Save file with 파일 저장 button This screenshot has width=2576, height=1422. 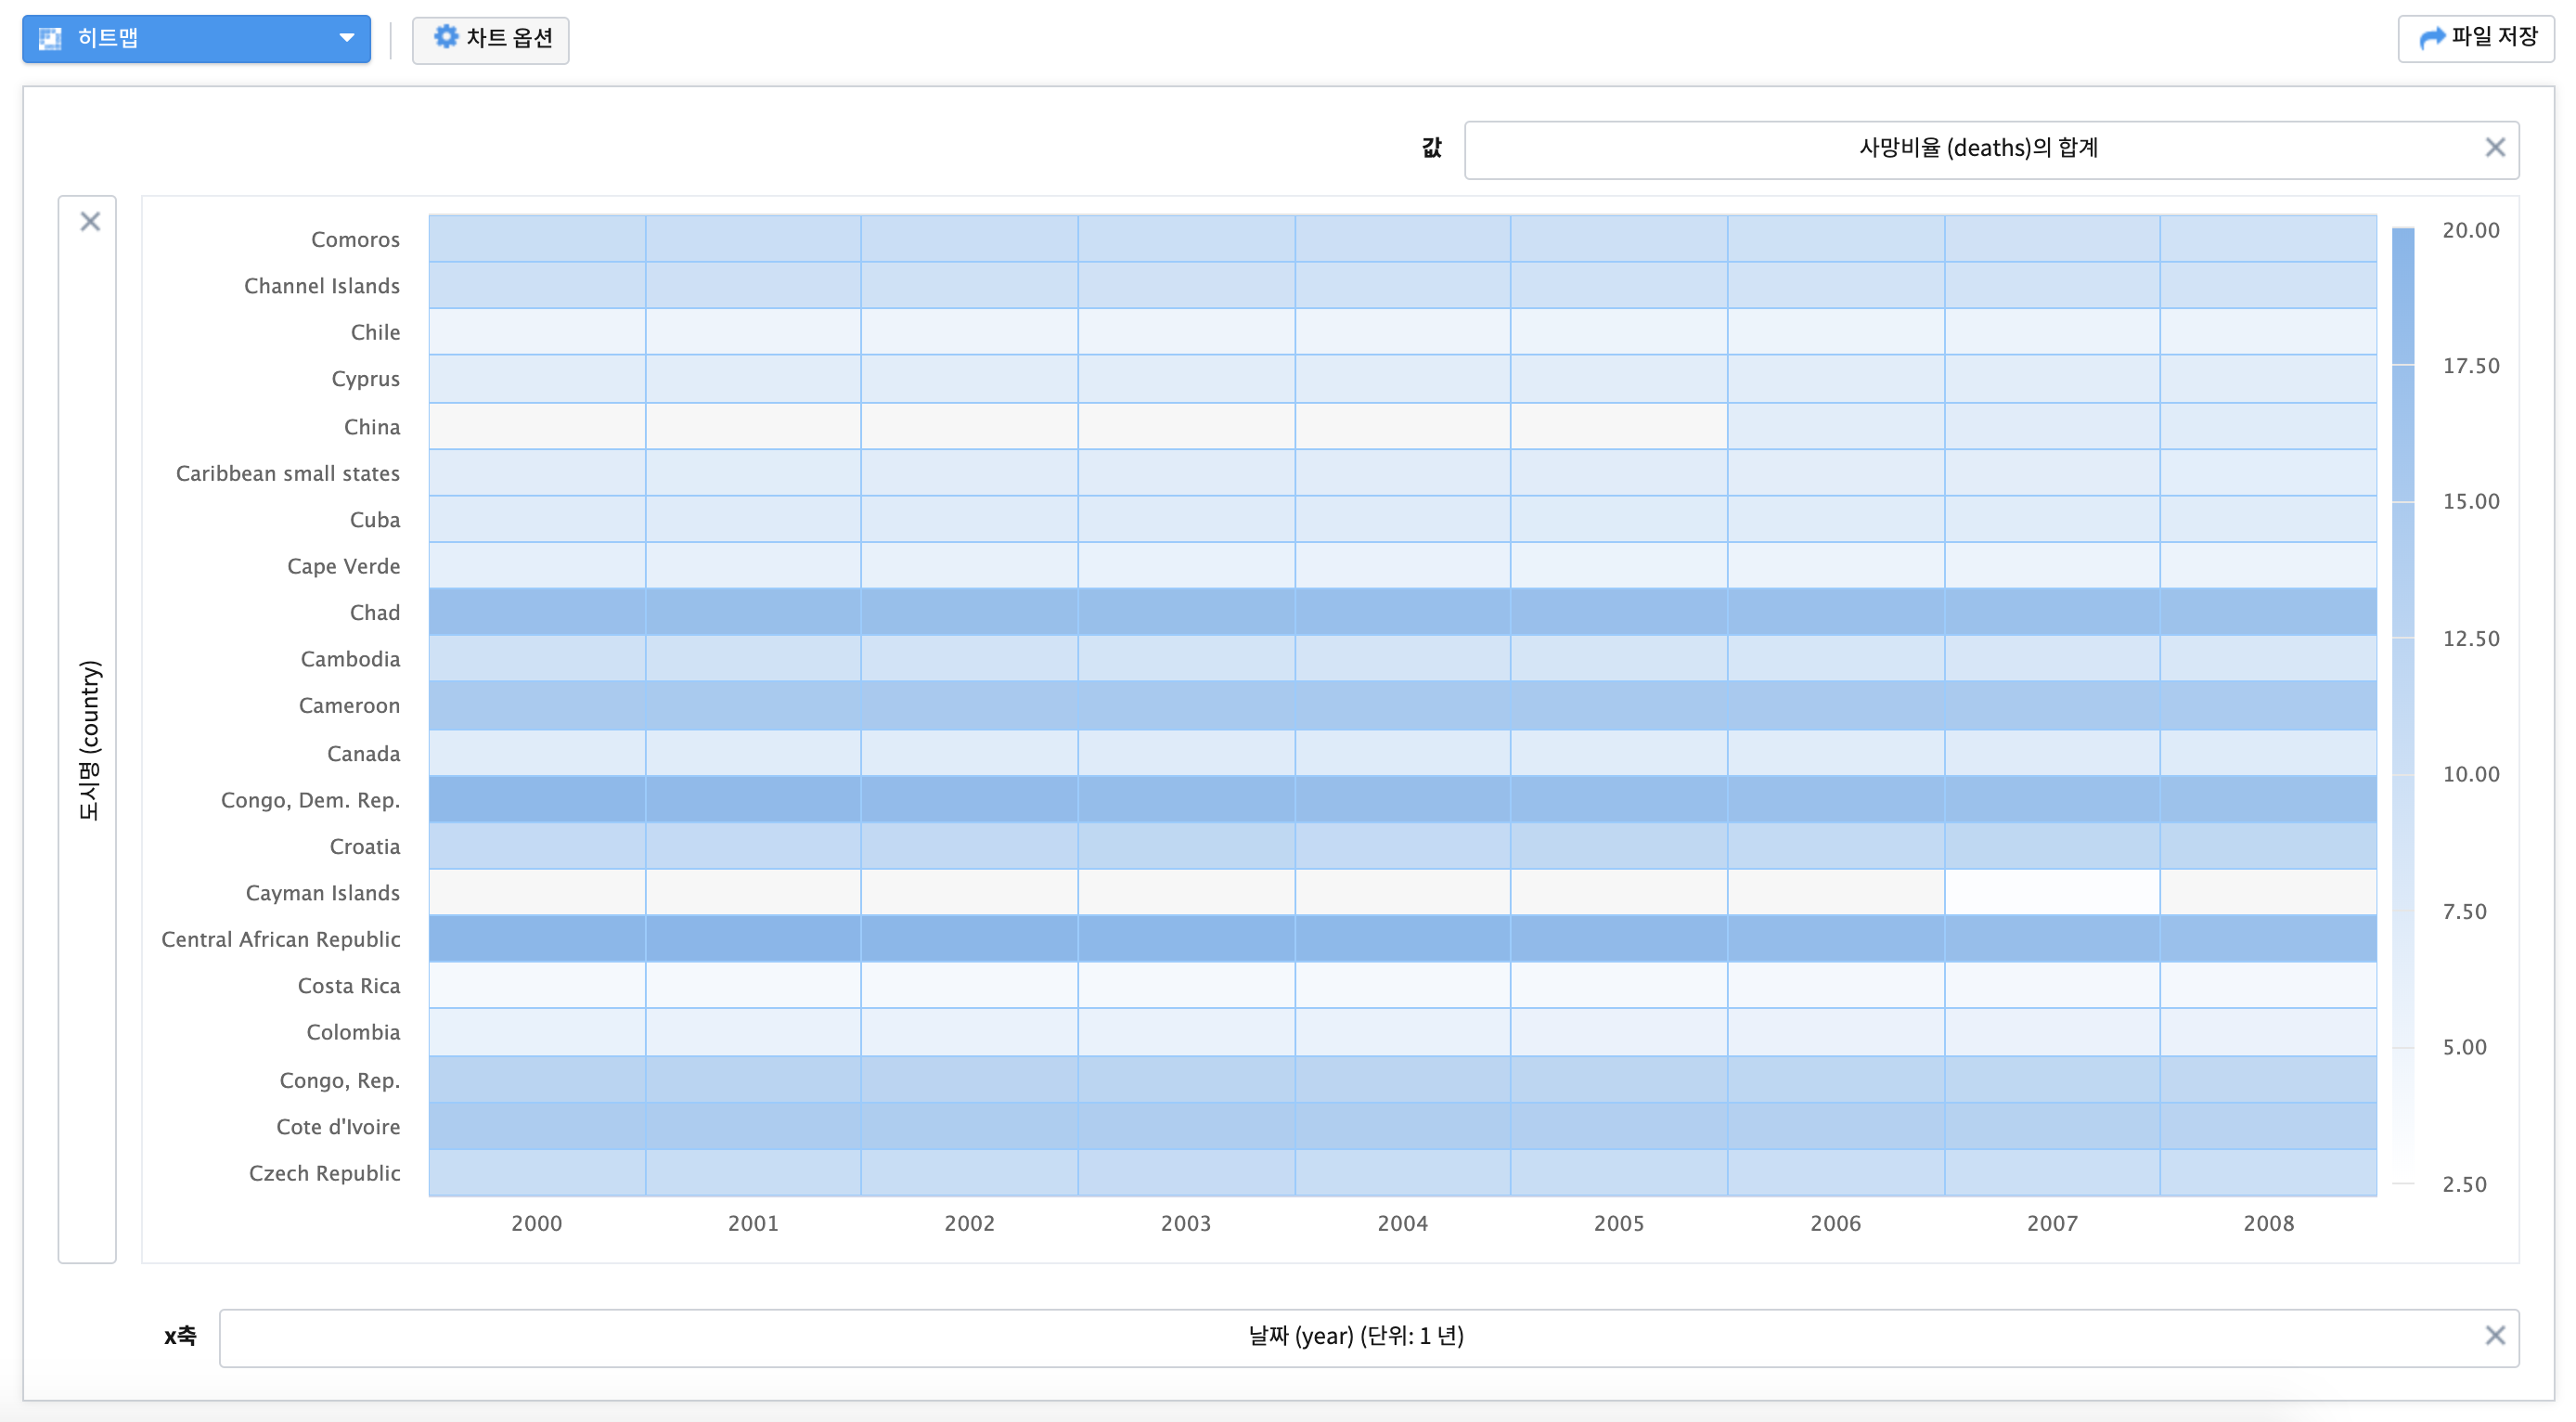[2475, 38]
